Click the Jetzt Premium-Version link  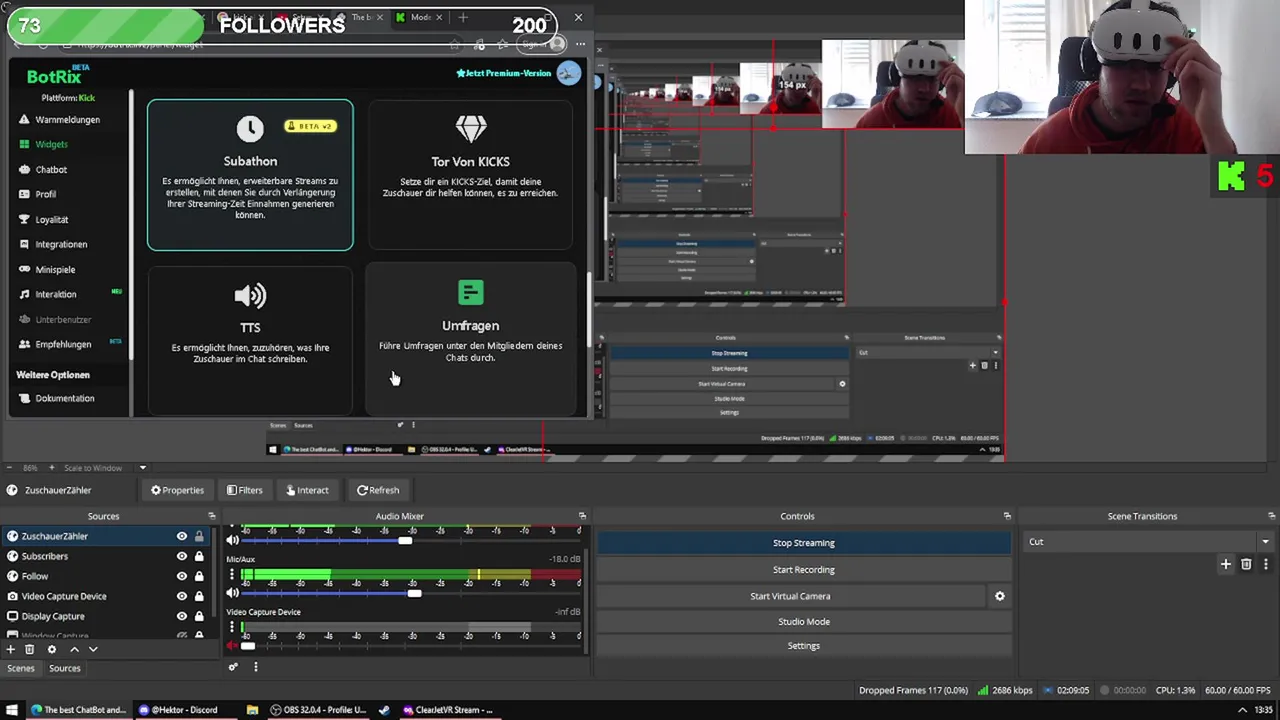[504, 73]
